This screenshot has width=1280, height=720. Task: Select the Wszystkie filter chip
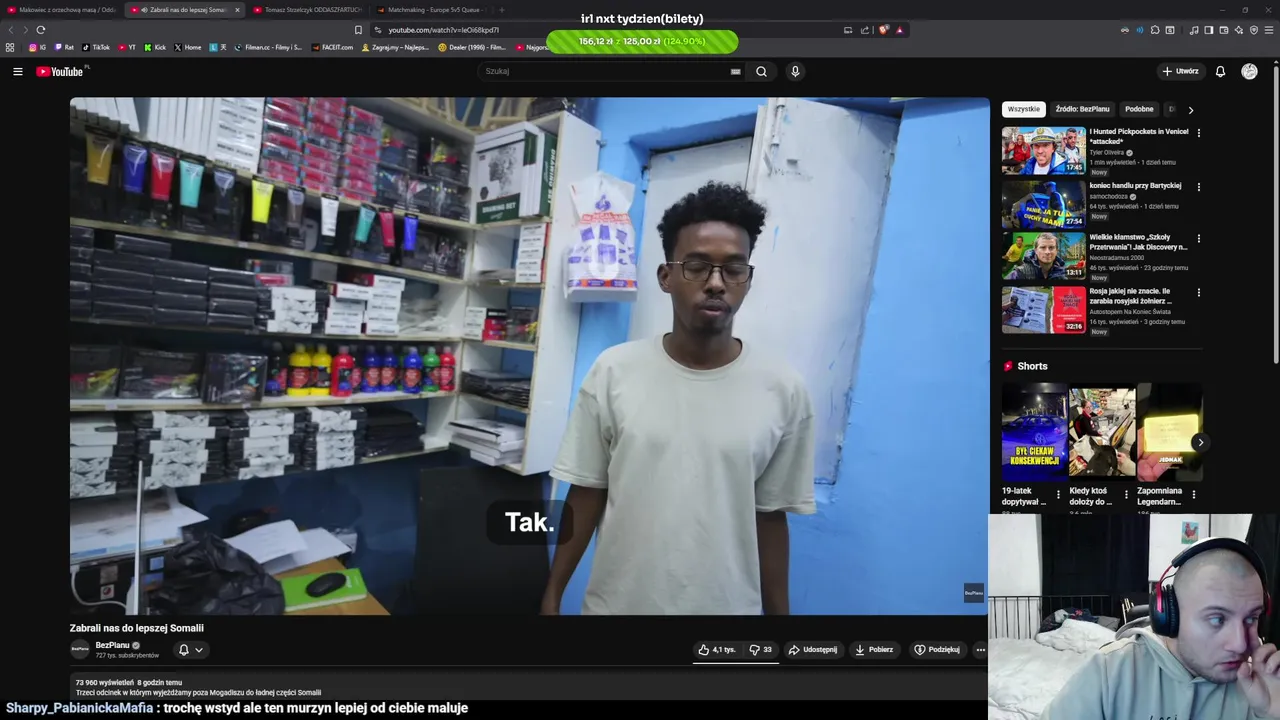[1023, 109]
